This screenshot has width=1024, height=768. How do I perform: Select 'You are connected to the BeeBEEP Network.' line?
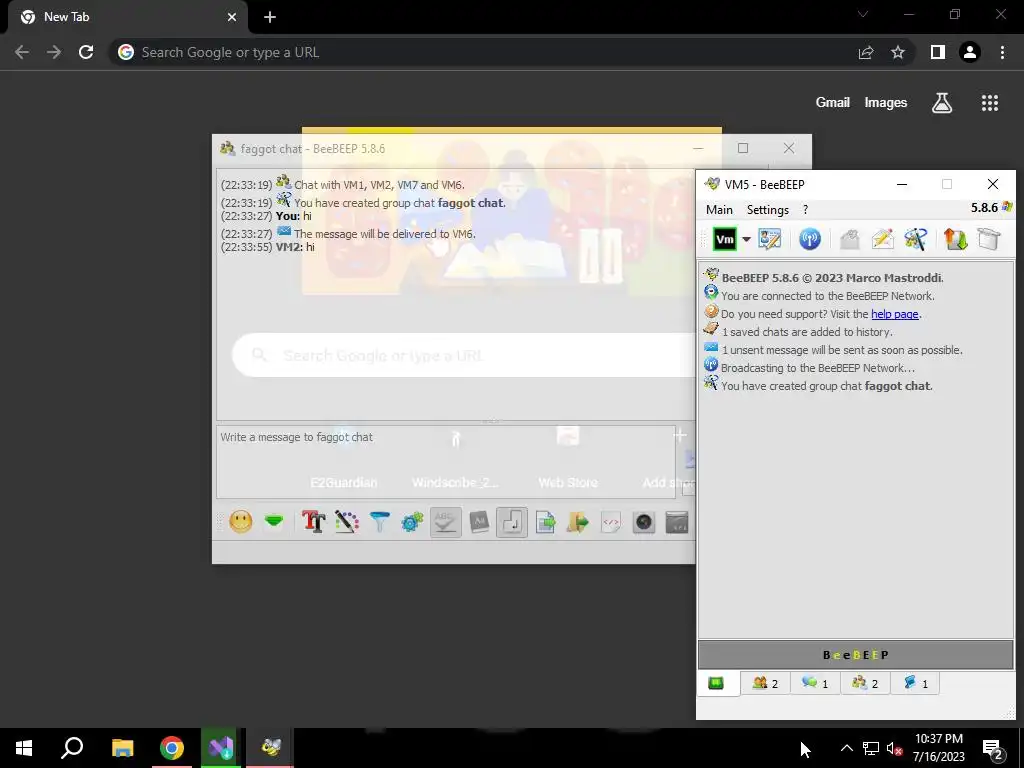[827, 296]
